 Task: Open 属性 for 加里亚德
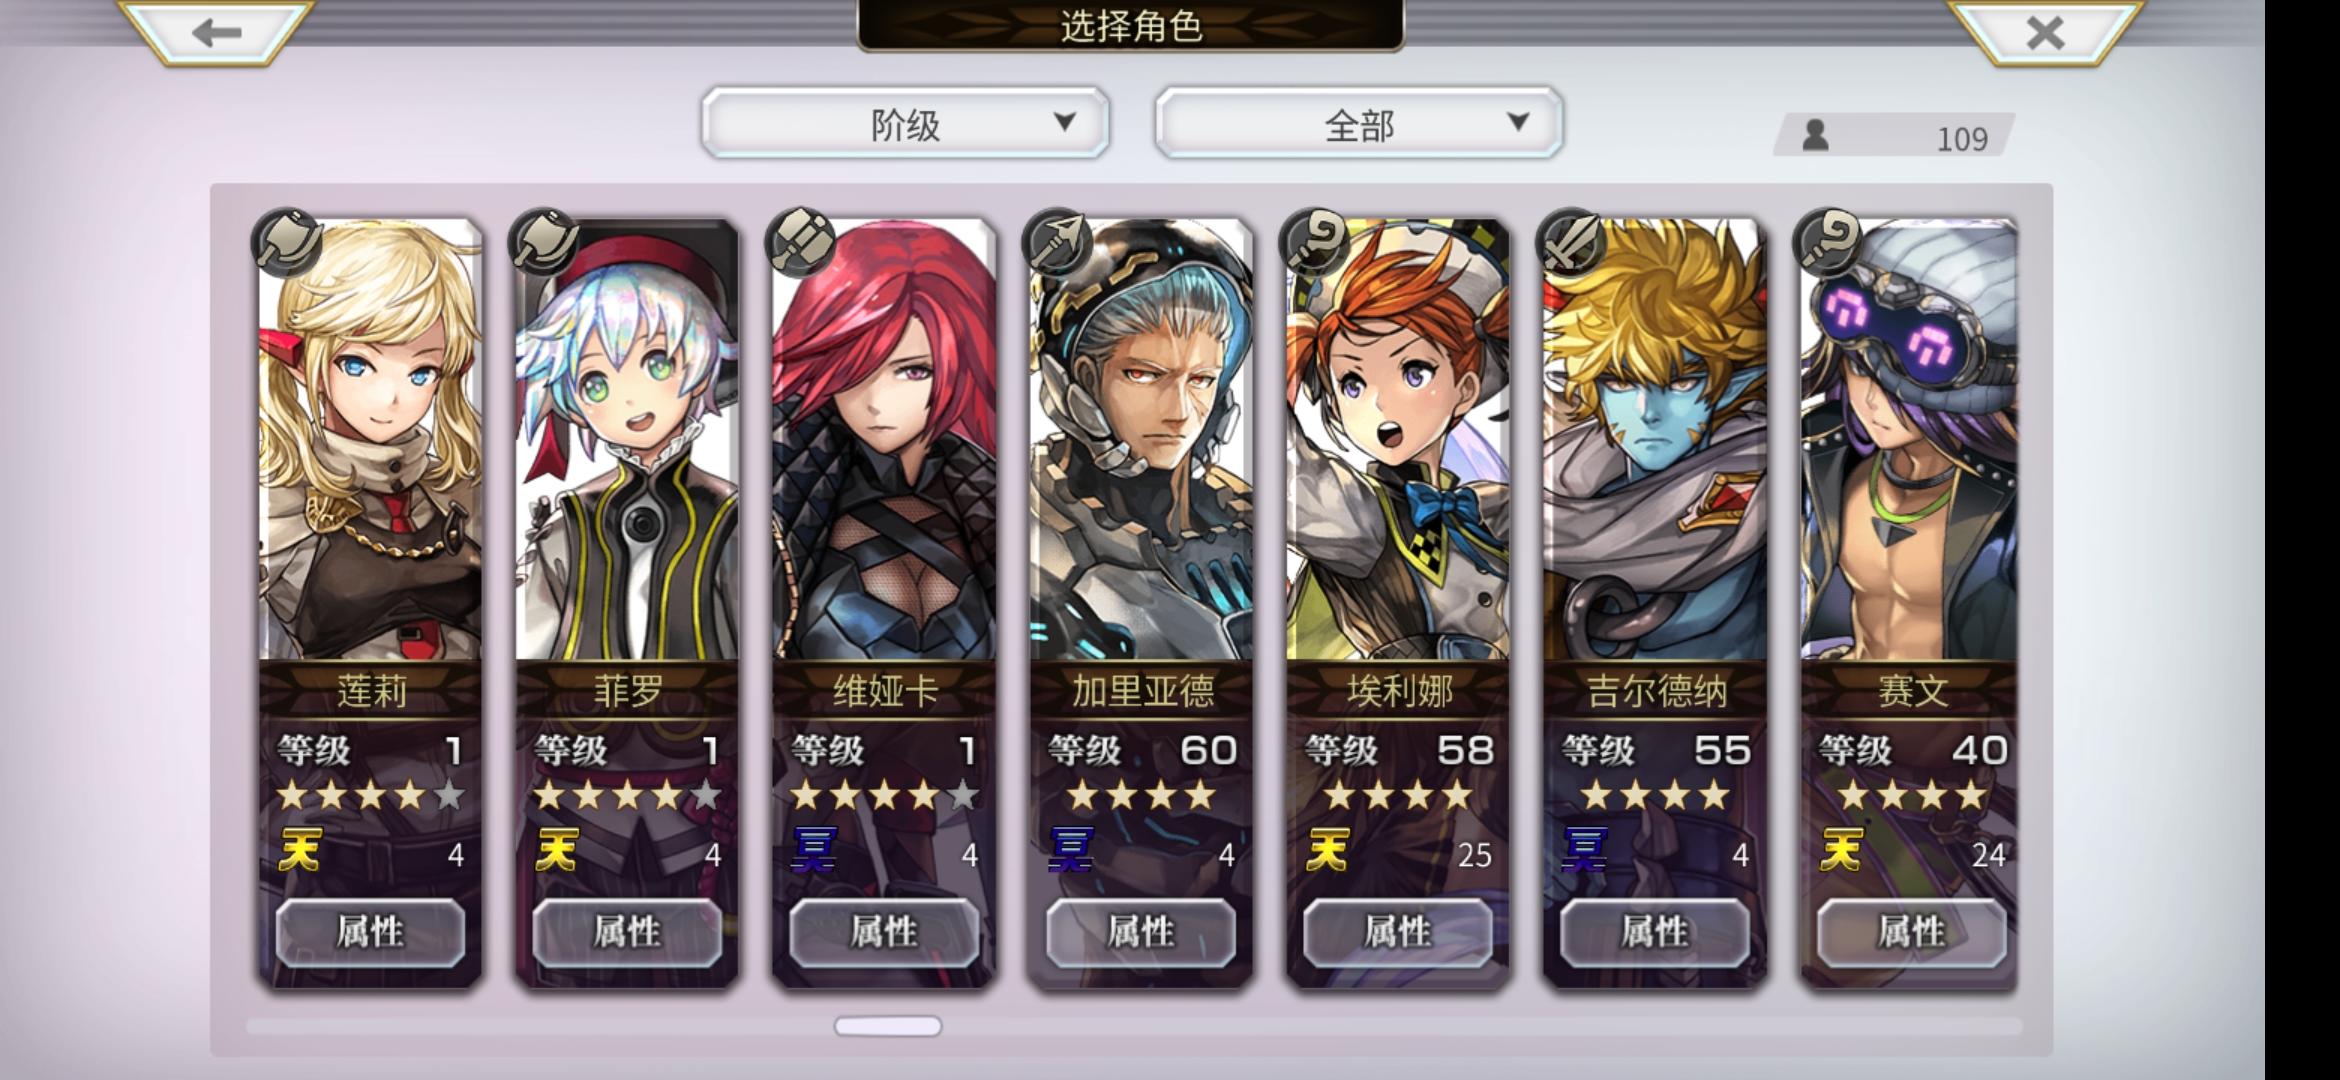[x=1141, y=932]
